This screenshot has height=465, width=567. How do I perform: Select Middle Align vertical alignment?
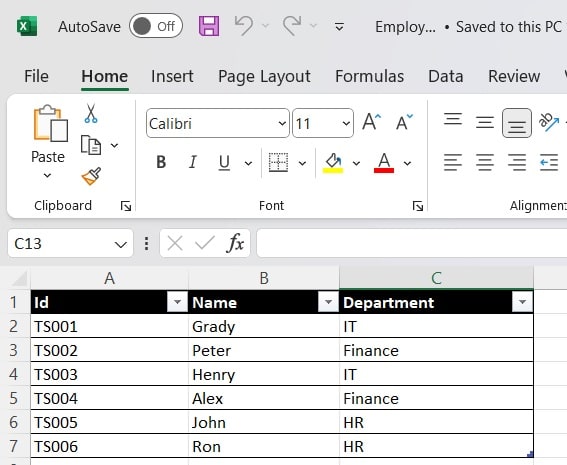point(485,122)
